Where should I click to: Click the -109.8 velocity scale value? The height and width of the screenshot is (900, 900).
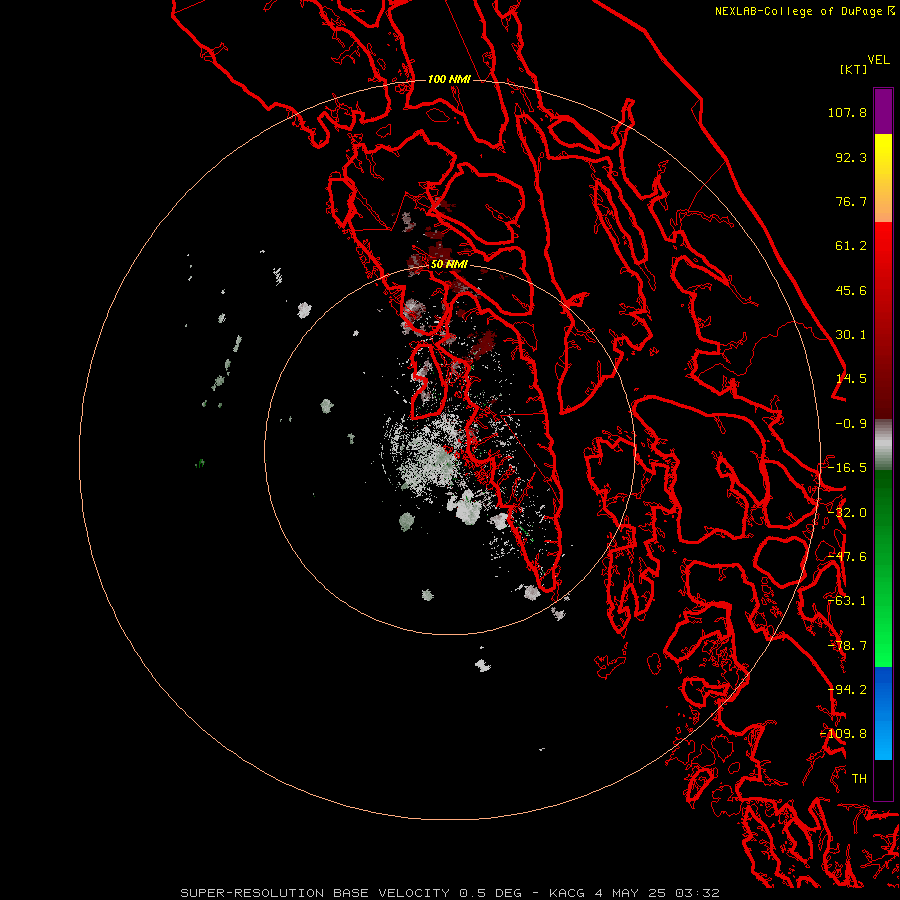point(843,734)
